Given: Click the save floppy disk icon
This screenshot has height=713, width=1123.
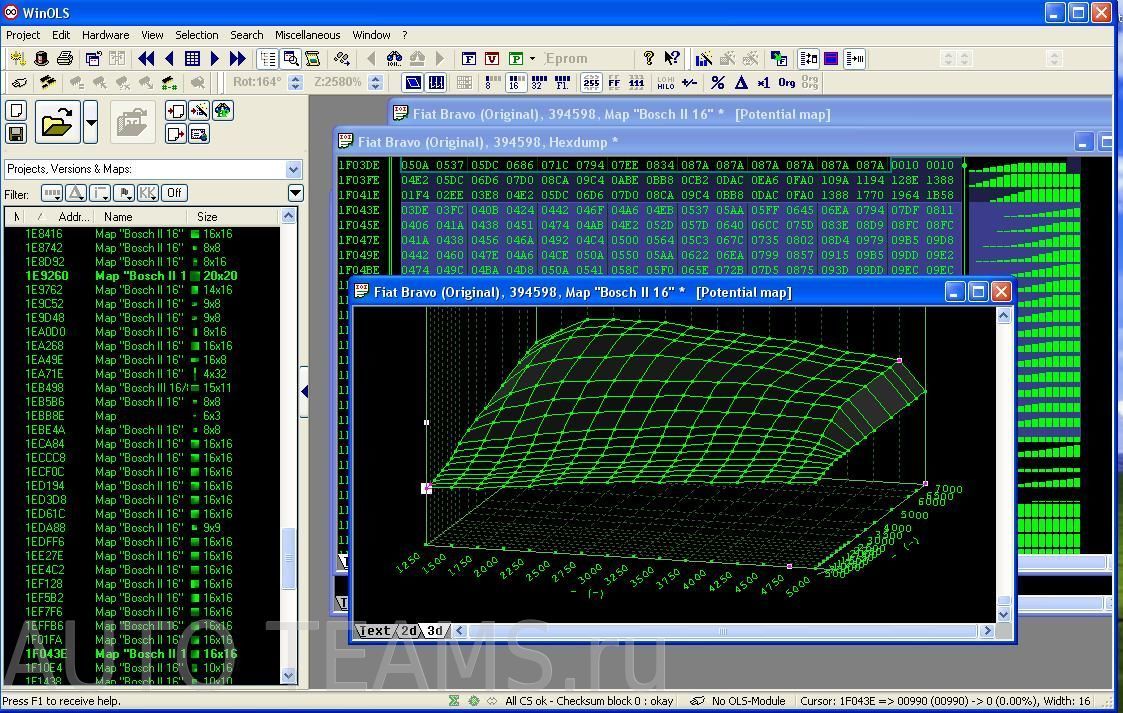Looking at the screenshot, I should 16,134.
